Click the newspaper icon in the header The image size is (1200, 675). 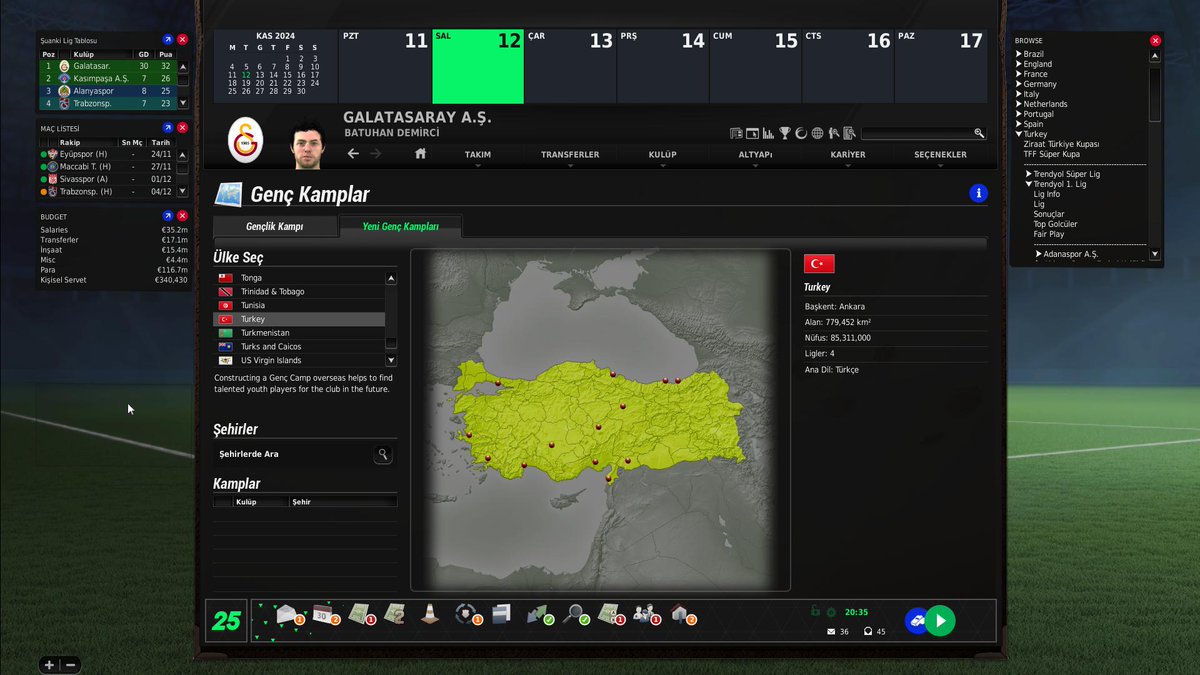click(737, 133)
